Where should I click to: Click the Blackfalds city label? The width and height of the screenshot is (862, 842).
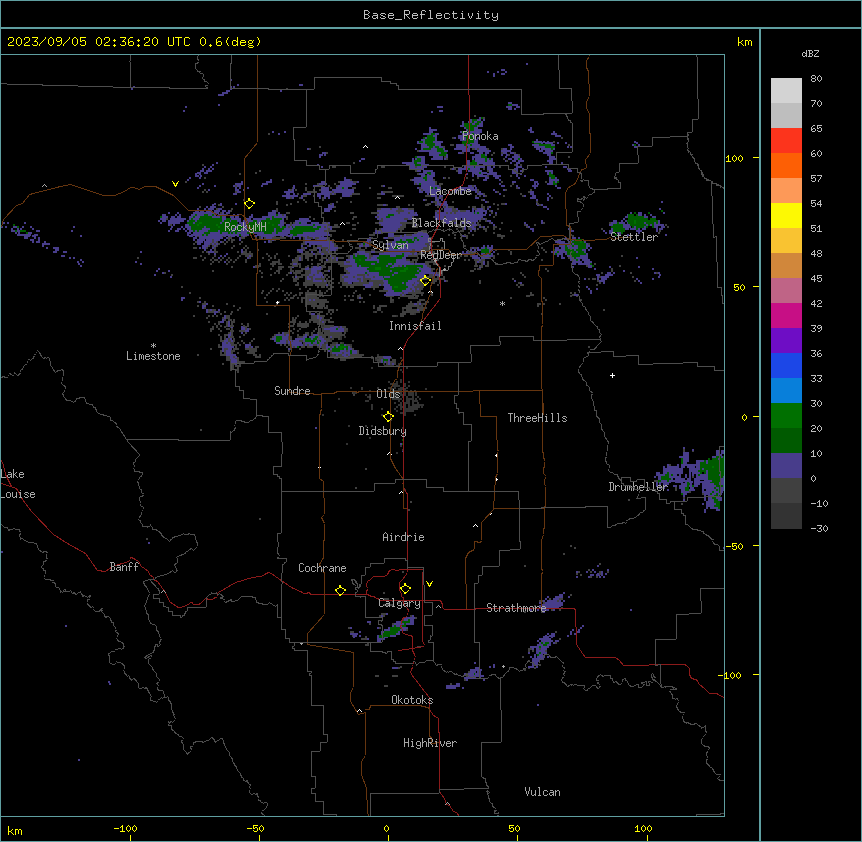point(441,223)
